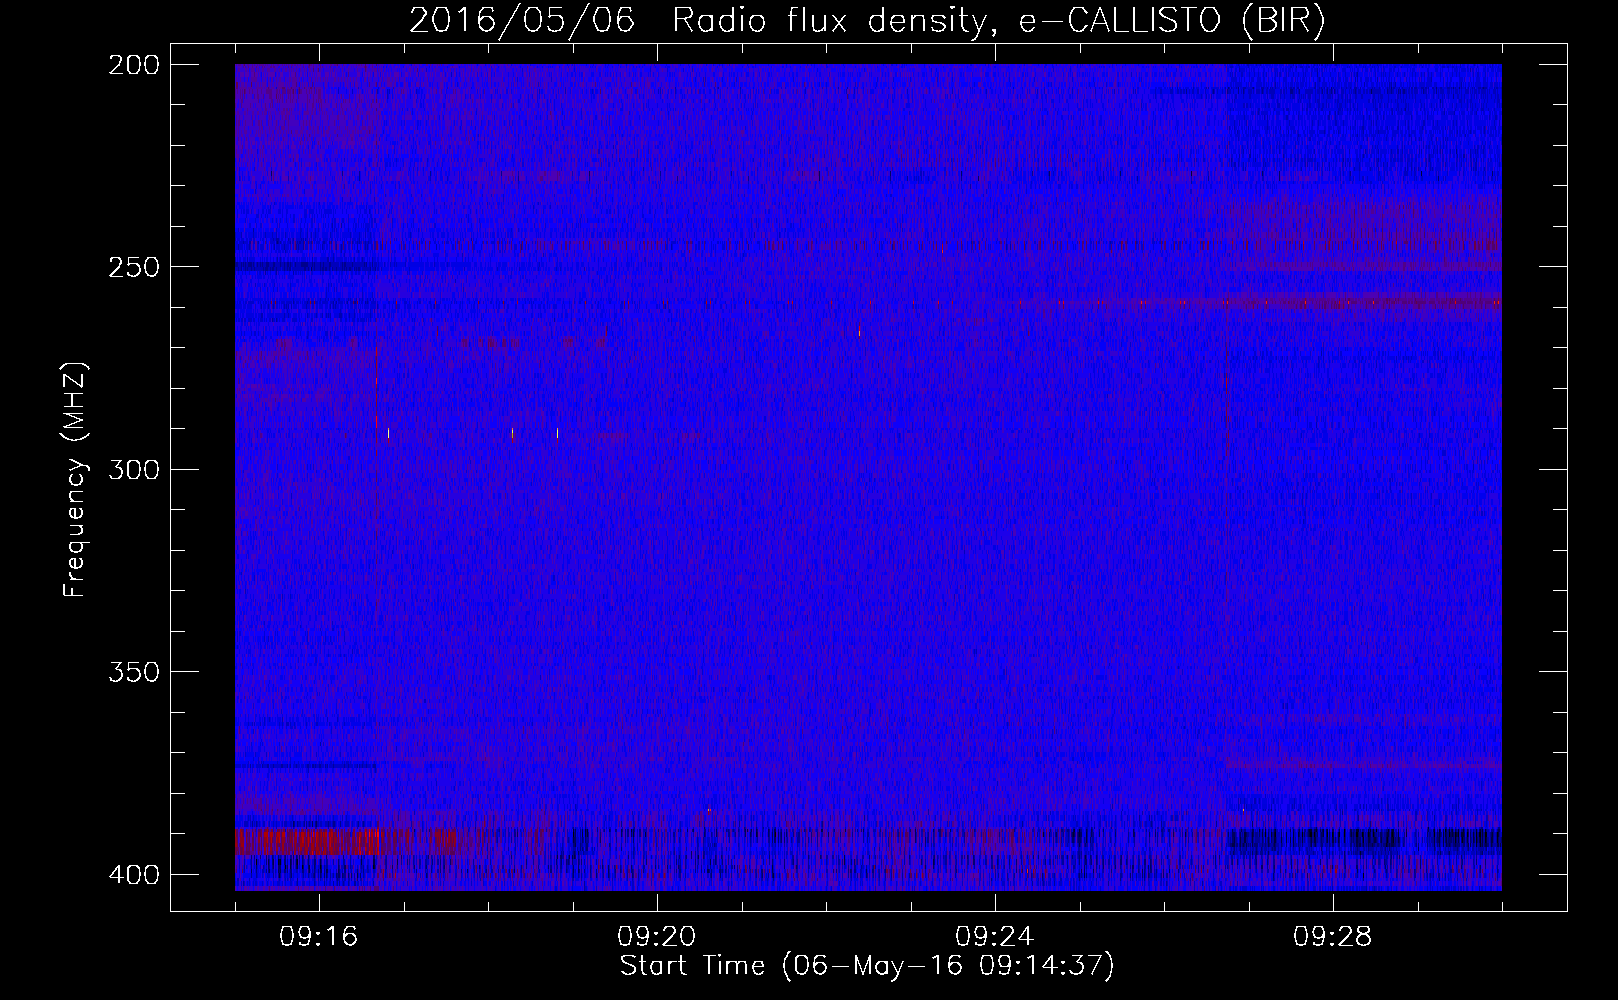Viewport: 1618px width, 1000px height.
Task: Click the bright red band near 390 MHz at spectrogram start
Action: [305, 842]
